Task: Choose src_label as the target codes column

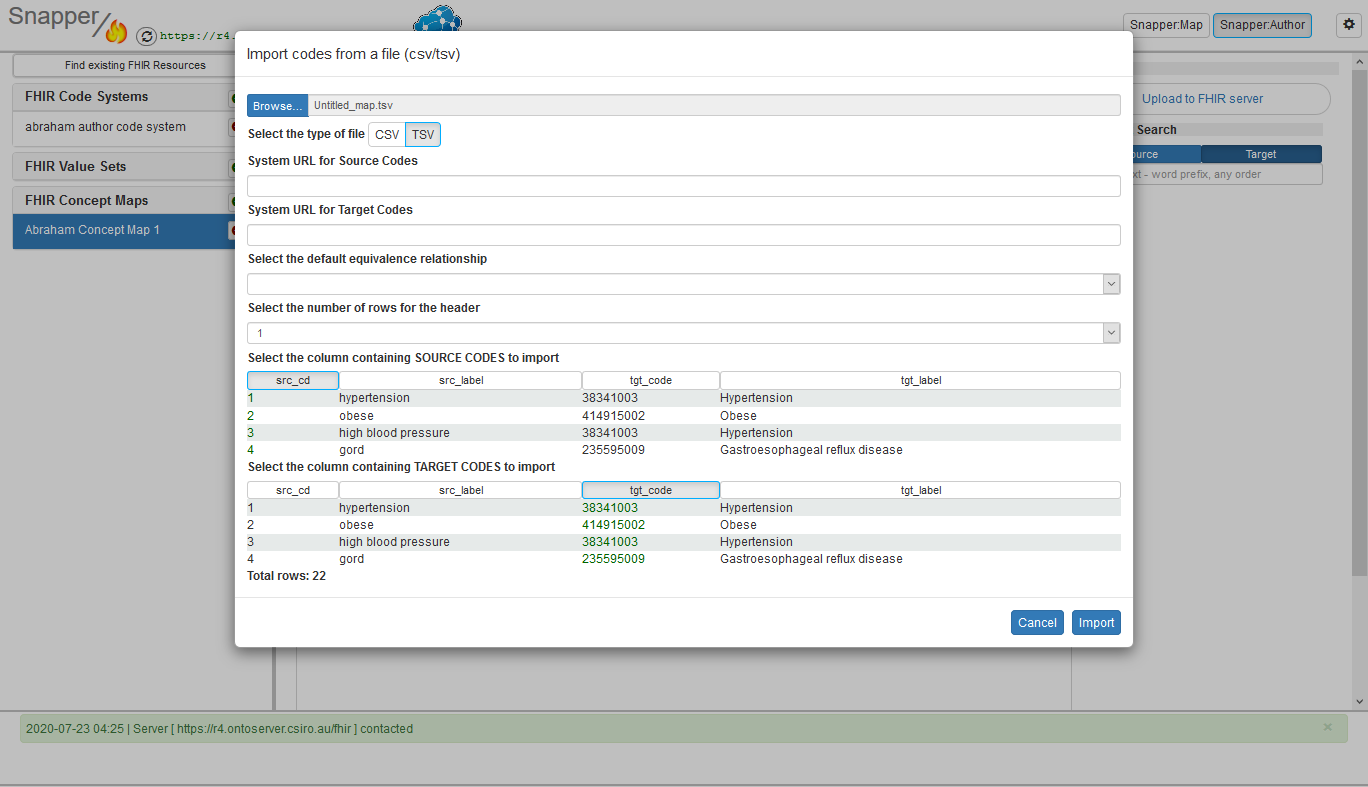Action: [461, 490]
